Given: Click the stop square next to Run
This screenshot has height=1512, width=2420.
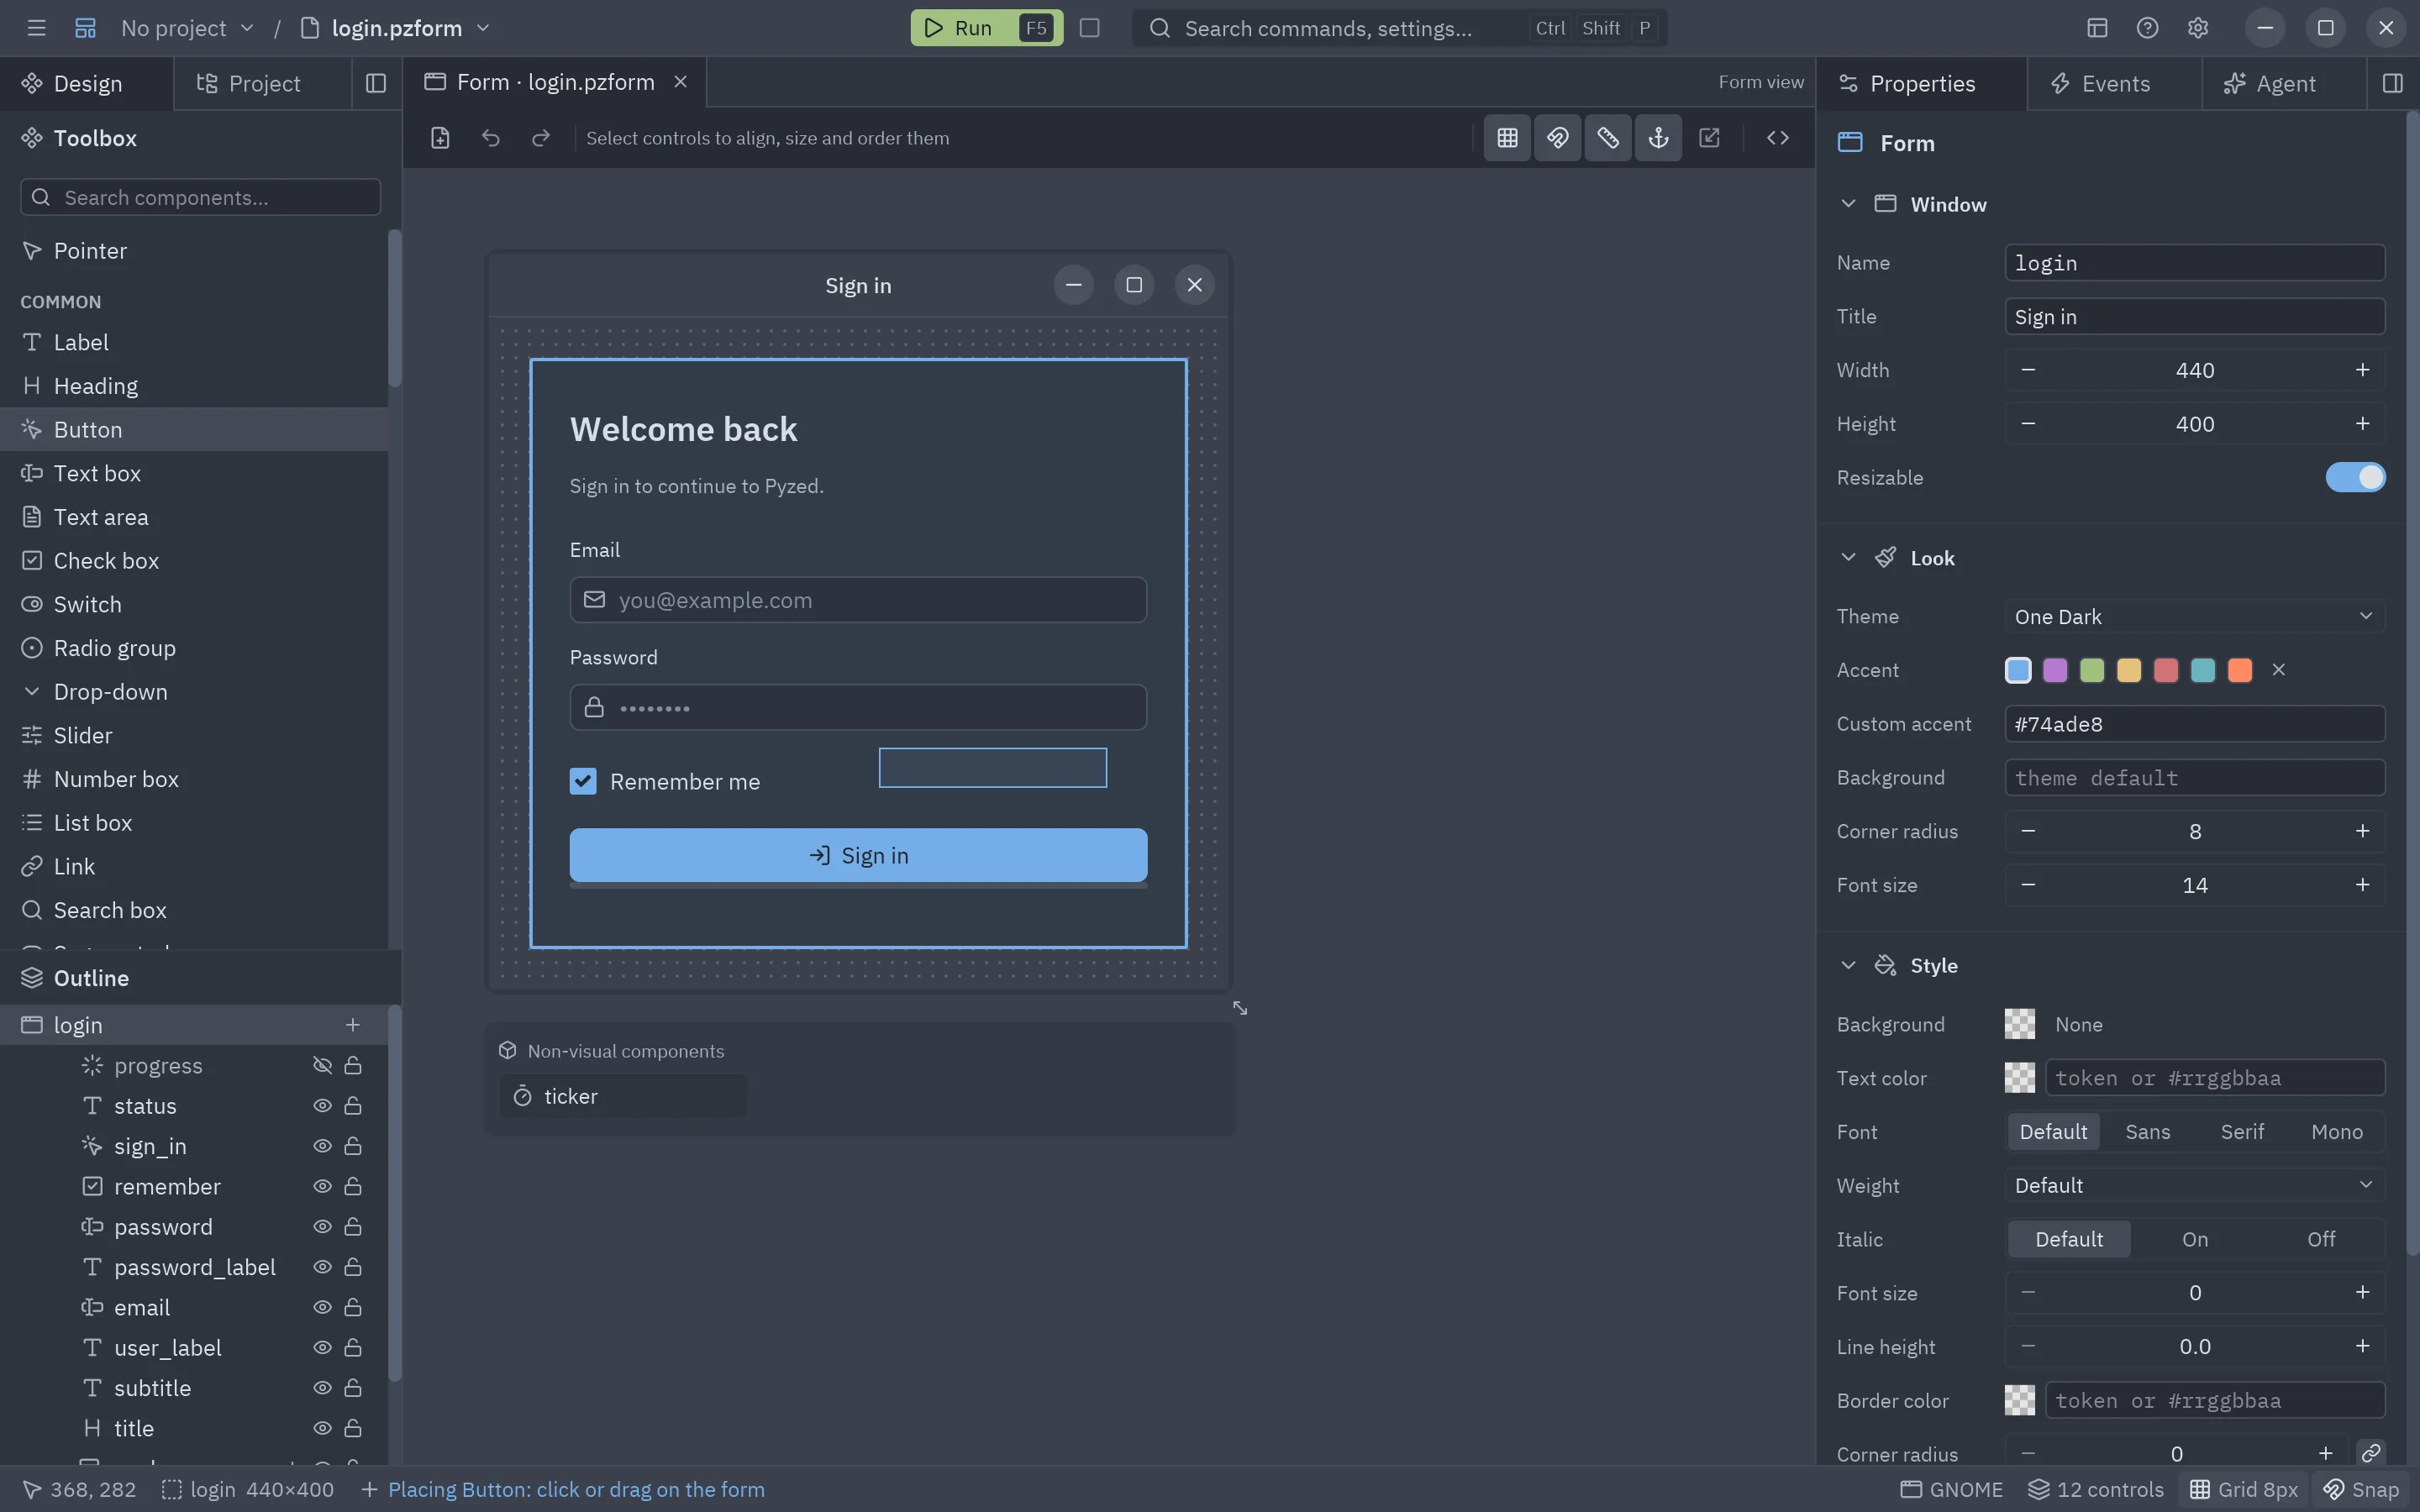Looking at the screenshot, I should coord(1090,28).
